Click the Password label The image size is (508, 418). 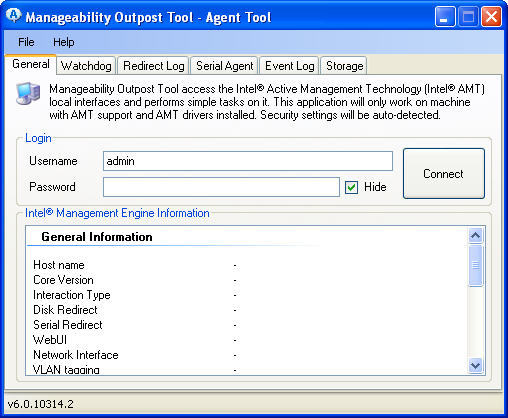tap(52, 187)
